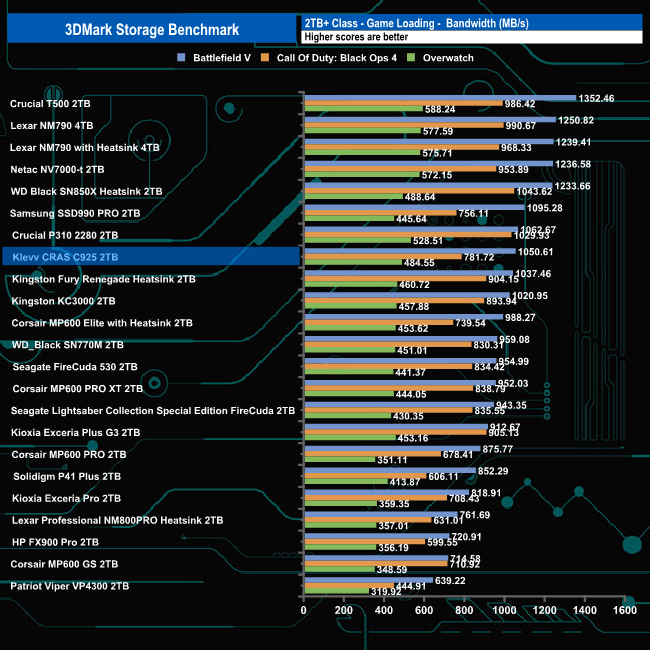Click the 'Battlefield V' legend label
Viewport: 650px width, 650px height.
(x=222, y=58)
